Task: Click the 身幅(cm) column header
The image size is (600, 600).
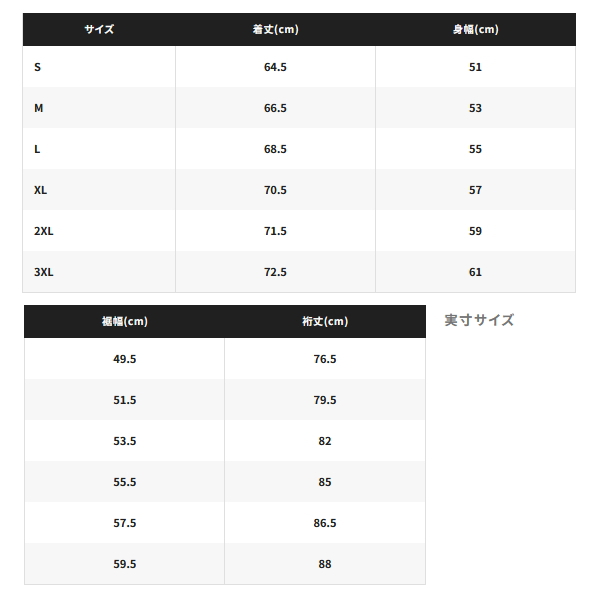Action: pyautogui.click(x=475, y=29)
